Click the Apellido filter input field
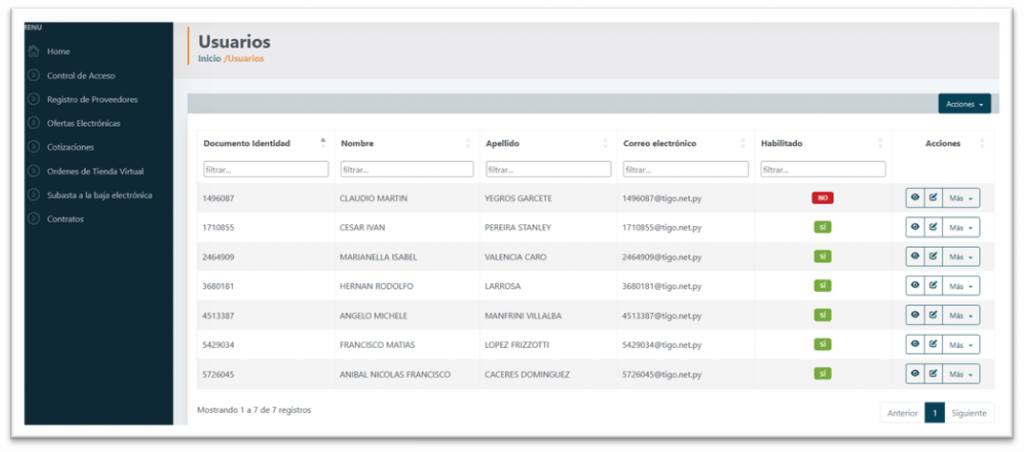The height and width of the screenshot is (452, 1024). point(547,169)
